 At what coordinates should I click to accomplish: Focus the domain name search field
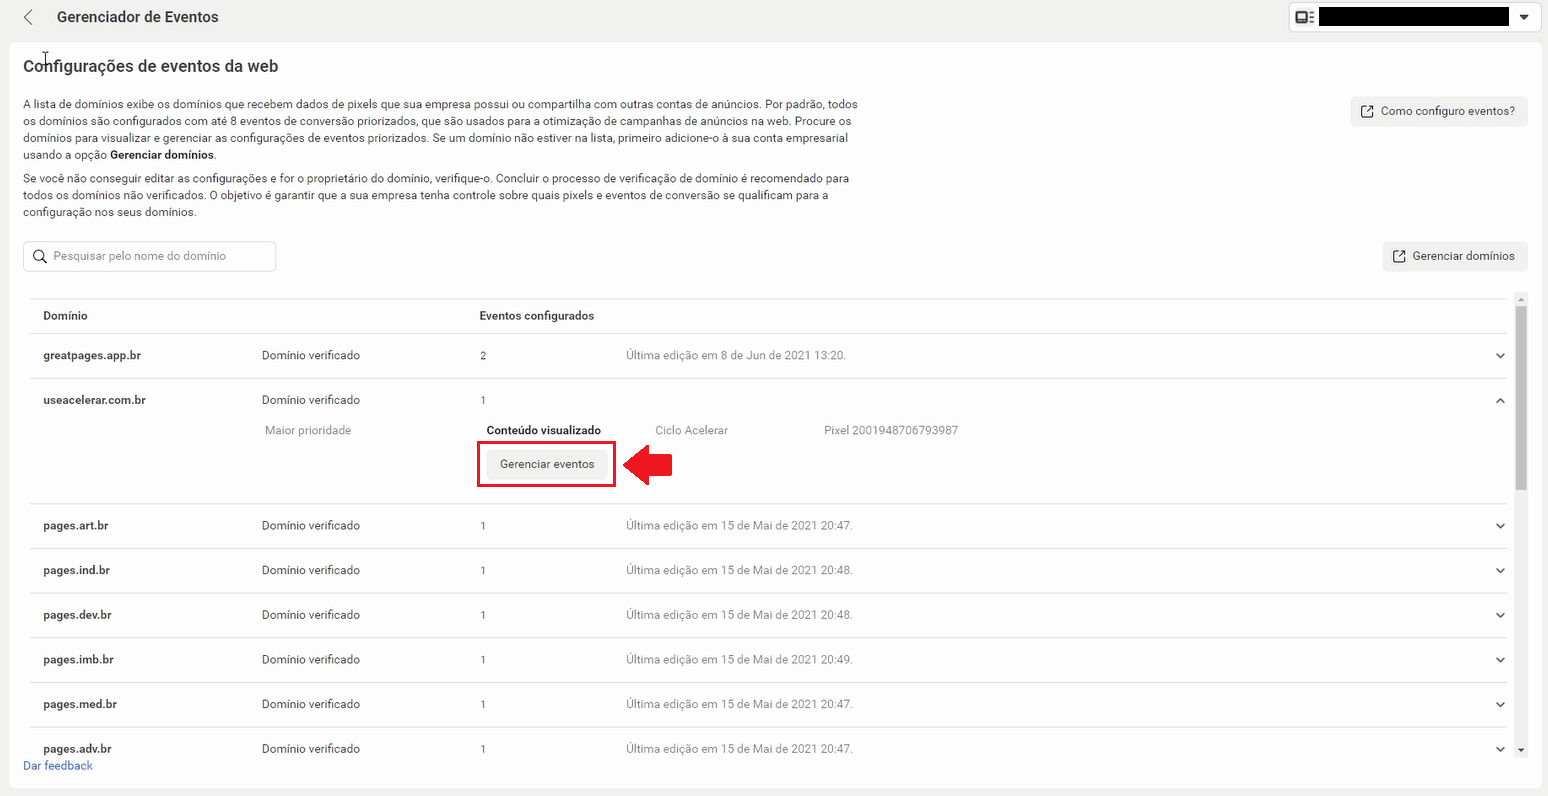[x=149, y=256]
